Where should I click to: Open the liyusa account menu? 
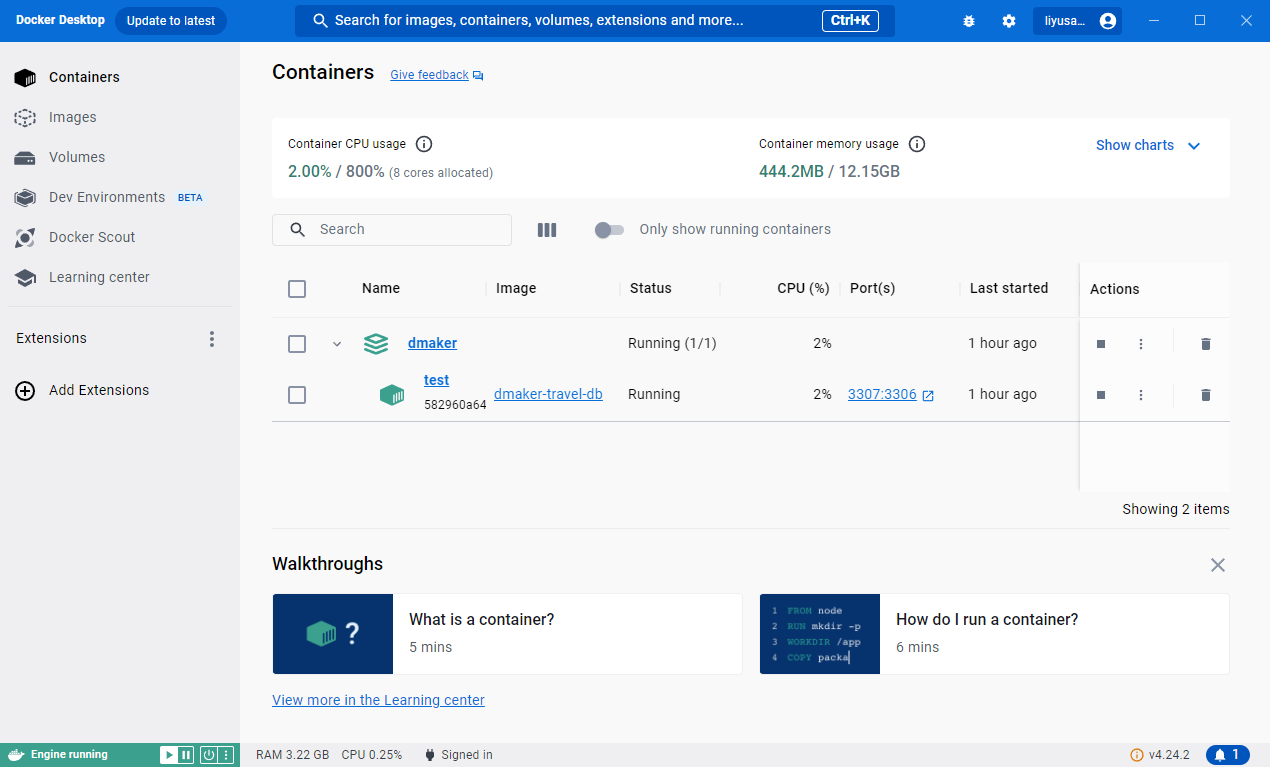[1077, 21]
